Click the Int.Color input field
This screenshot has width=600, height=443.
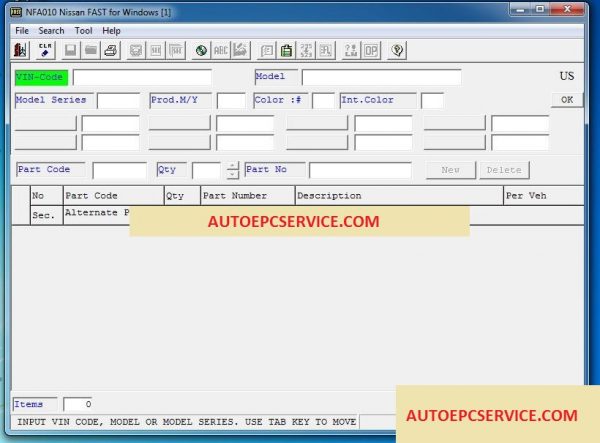pyautogui.click(x=432, y=101)
